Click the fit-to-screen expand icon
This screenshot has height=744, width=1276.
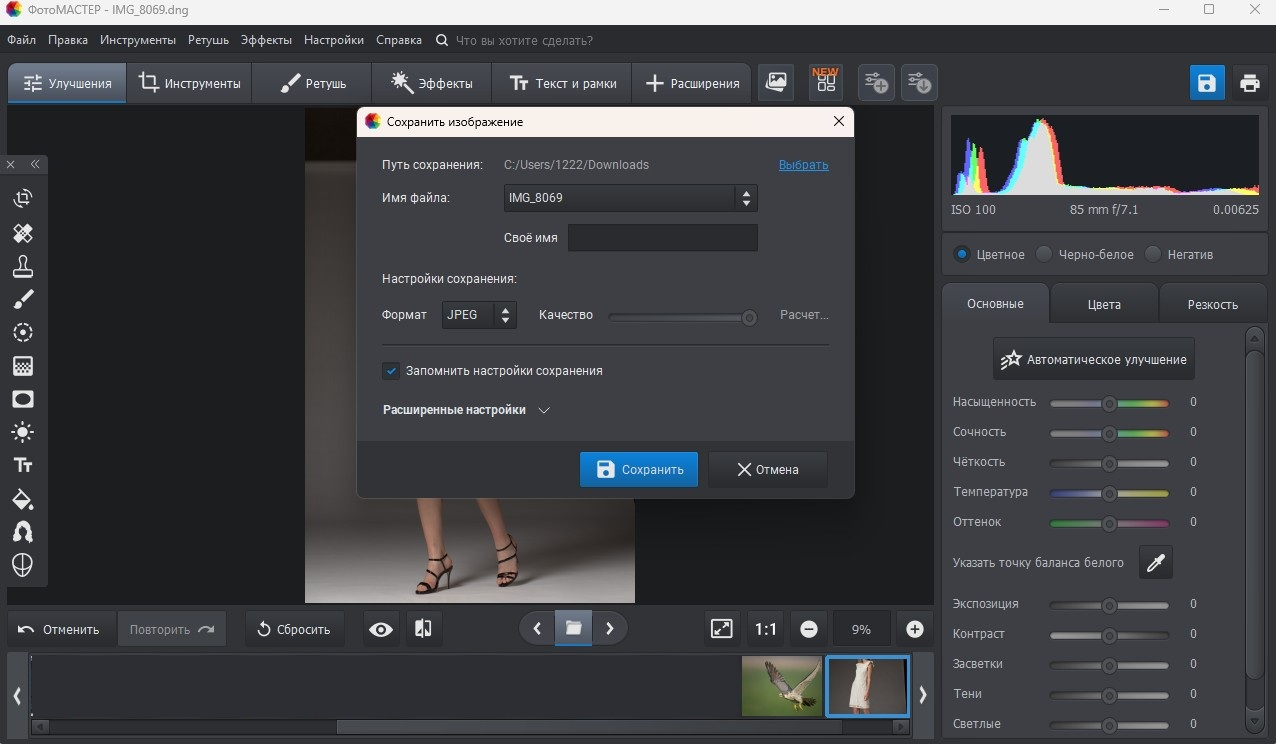pos(721,629)
